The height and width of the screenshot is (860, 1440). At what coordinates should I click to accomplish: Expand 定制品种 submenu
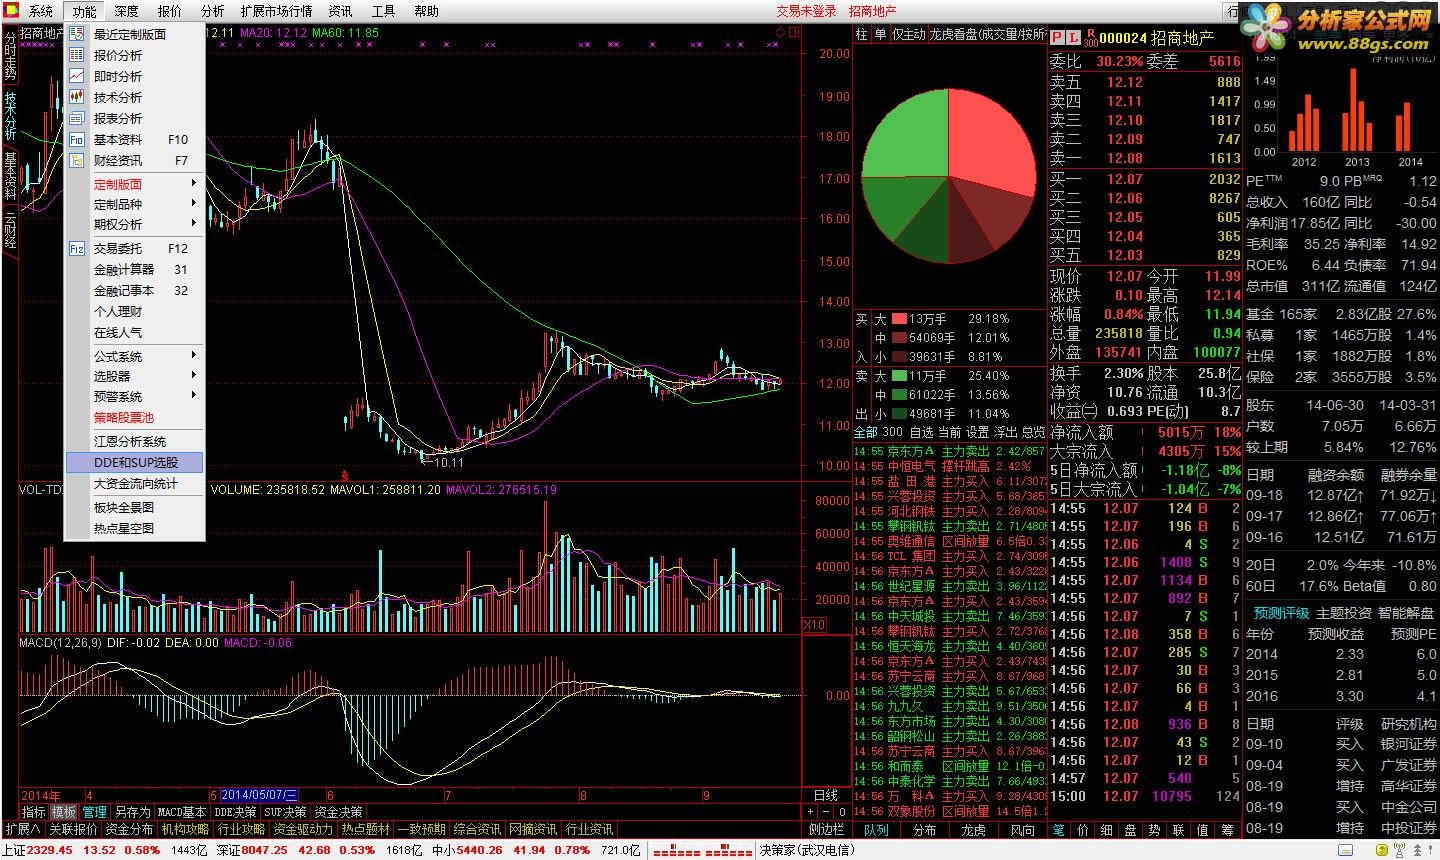[134, 204]
